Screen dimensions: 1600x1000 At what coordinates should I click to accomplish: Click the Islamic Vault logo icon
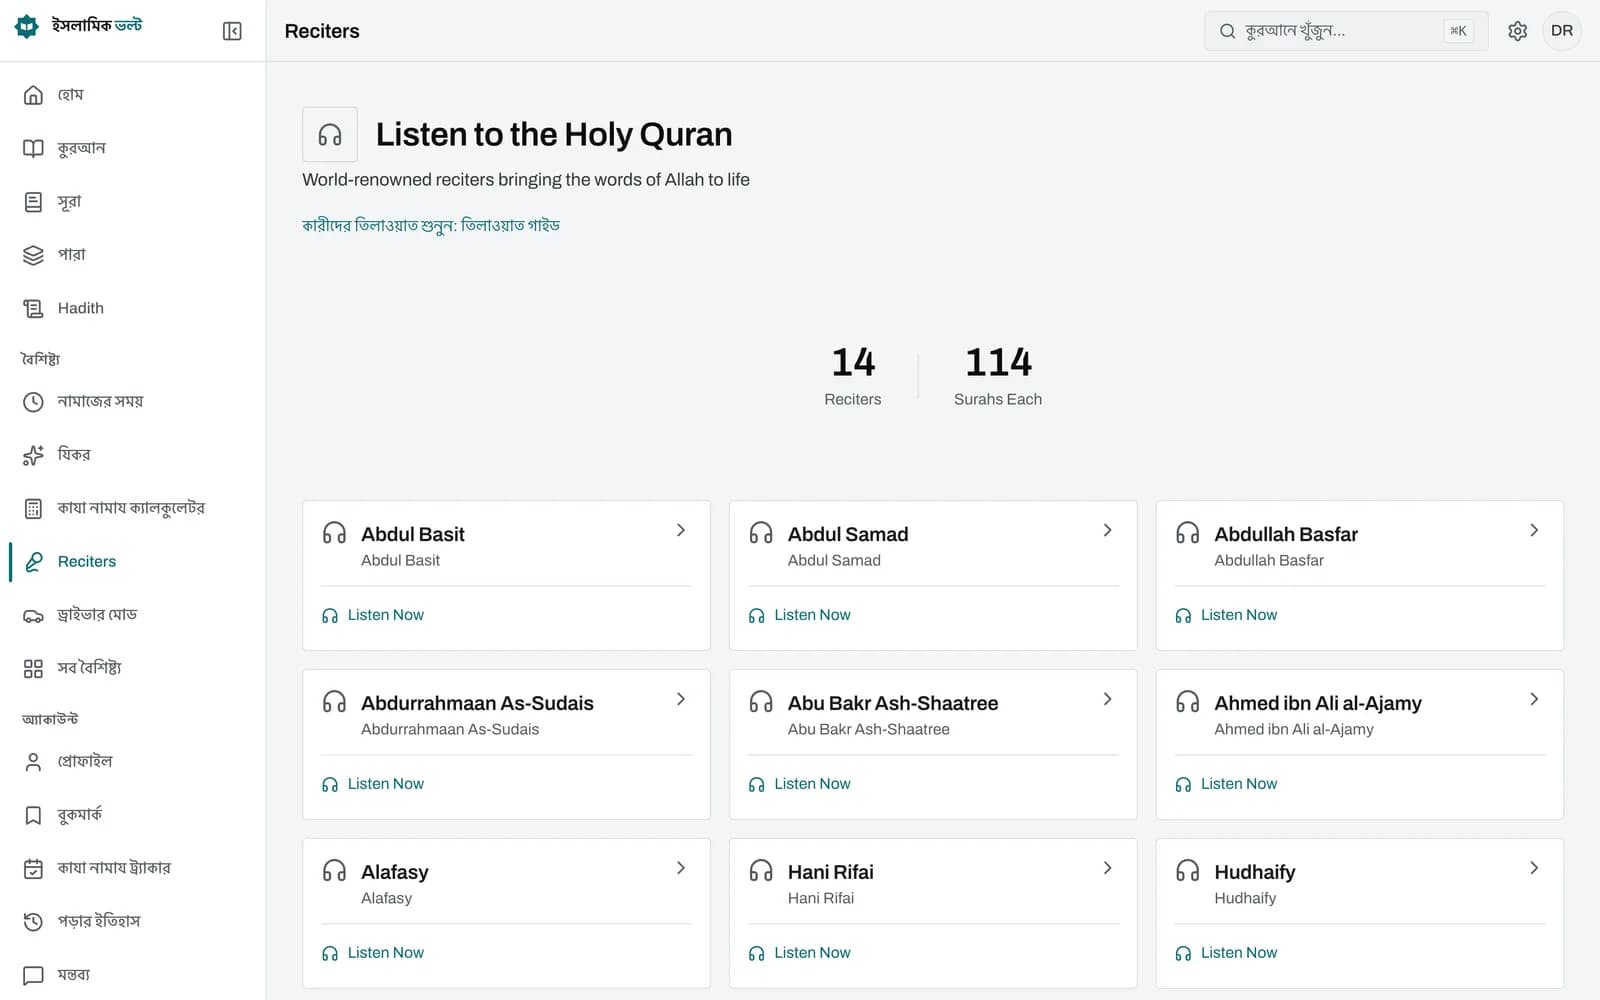tap(27, 27)
